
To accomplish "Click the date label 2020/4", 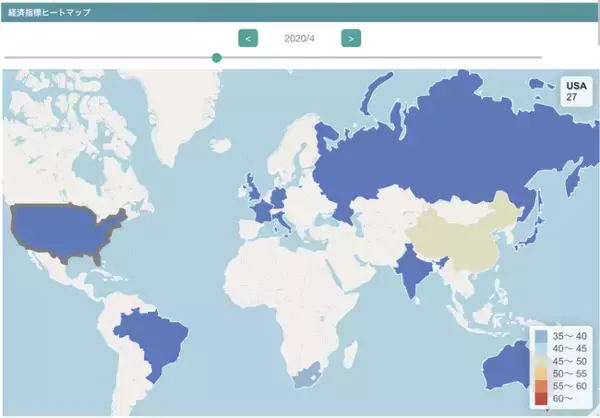I will 299,39.
